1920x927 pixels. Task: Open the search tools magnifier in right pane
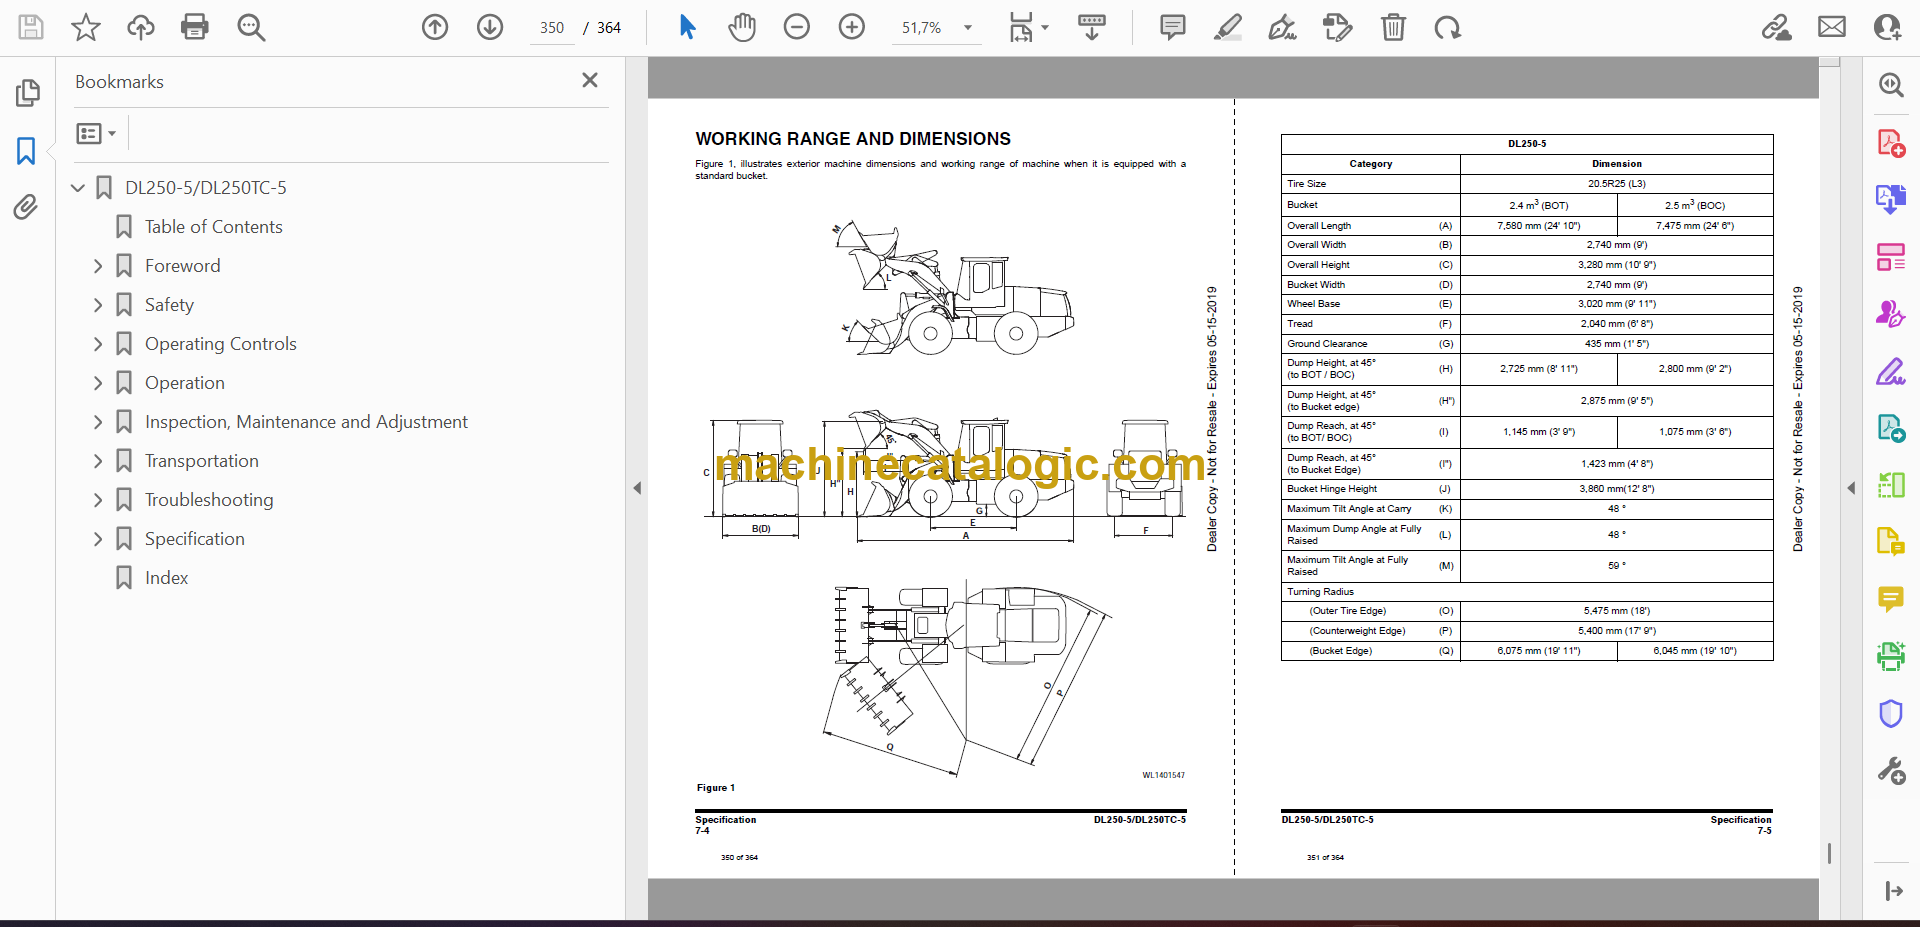1890,85
